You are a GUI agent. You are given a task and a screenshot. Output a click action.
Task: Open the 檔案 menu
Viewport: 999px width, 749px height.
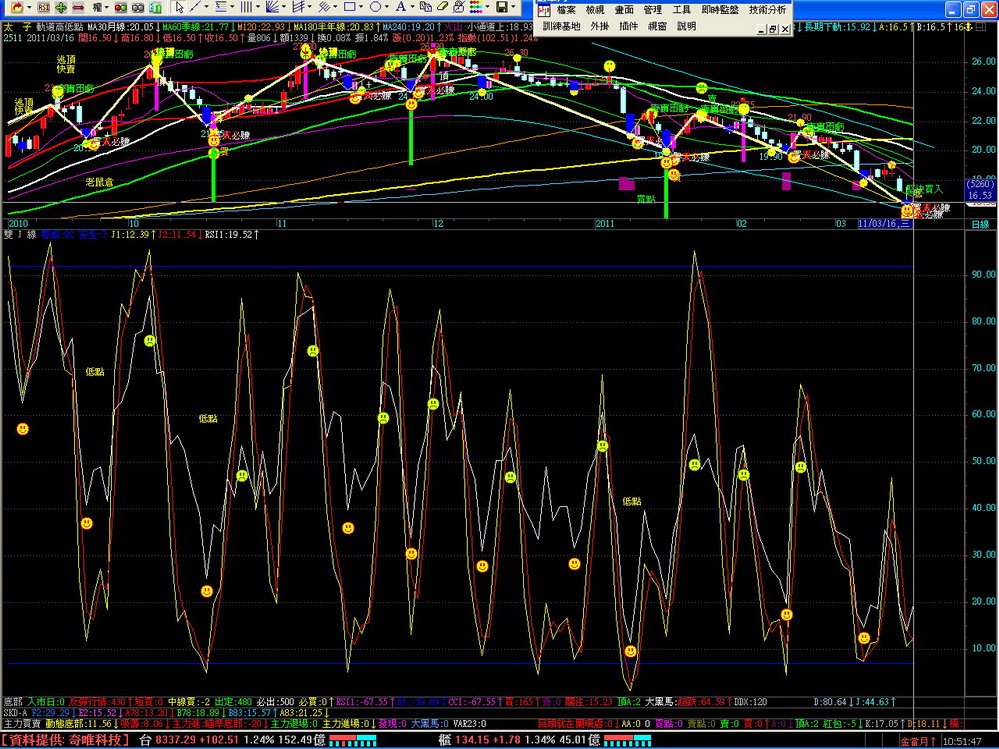click(566, 9)
